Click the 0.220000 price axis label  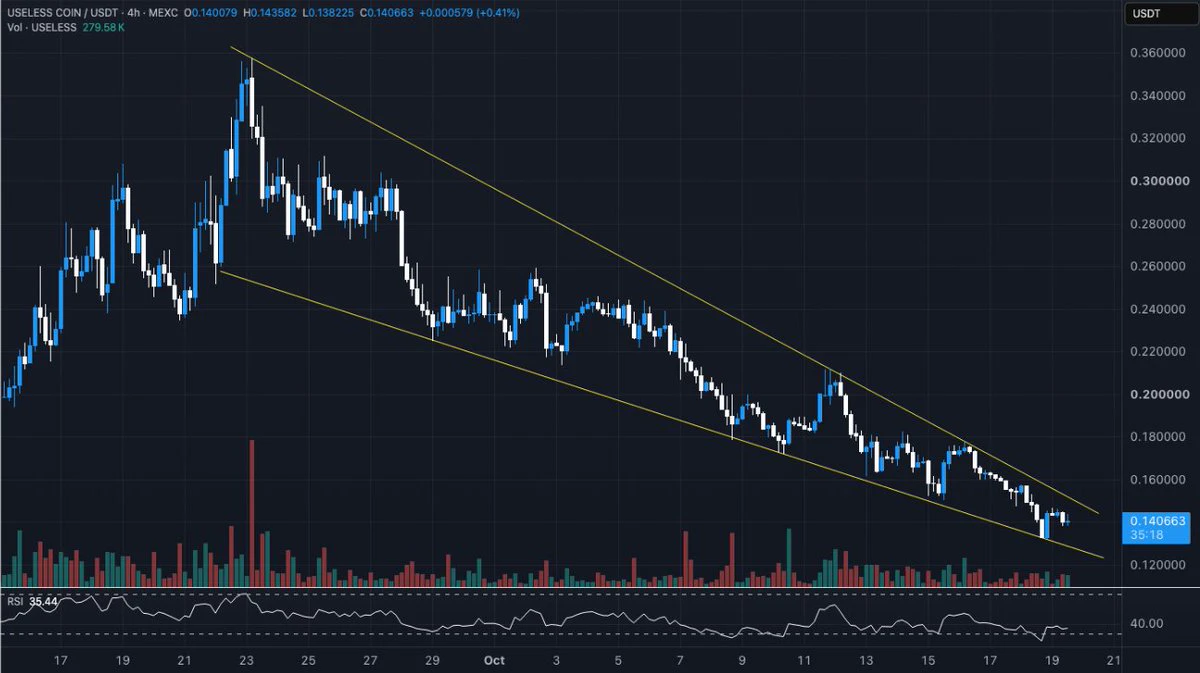coord(1158,352)
